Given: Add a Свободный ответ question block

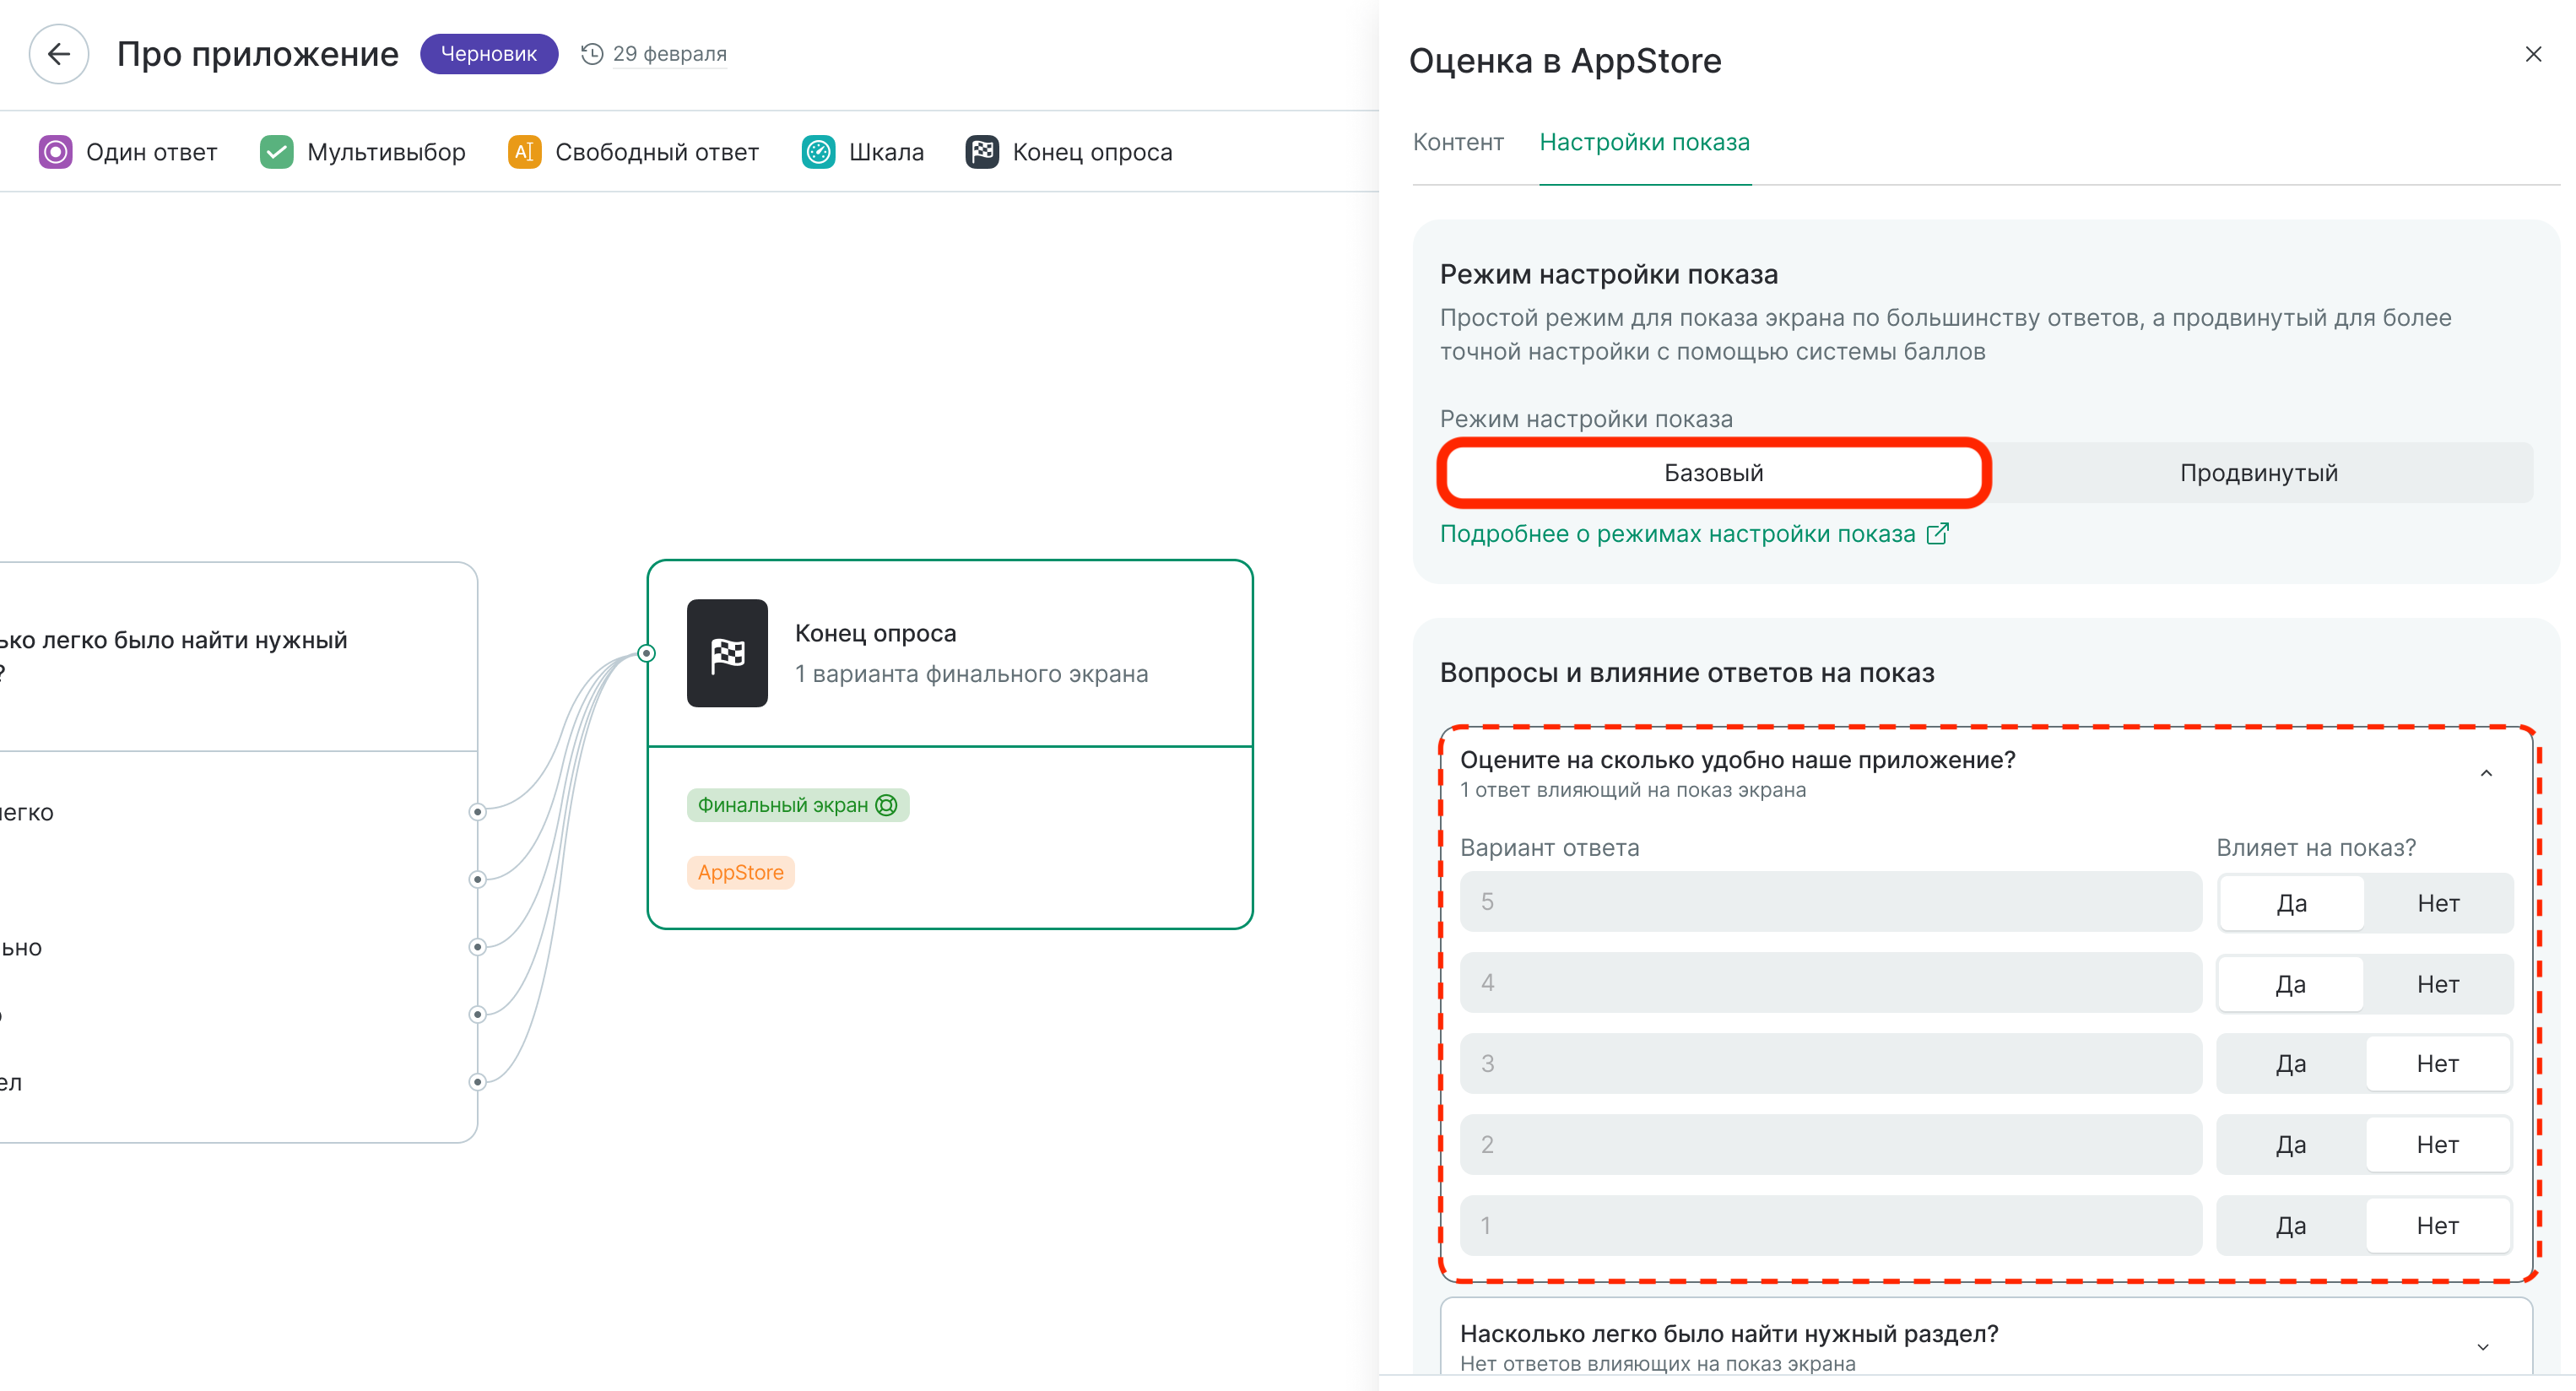Looking at the screenshot, I should point(634,152).
